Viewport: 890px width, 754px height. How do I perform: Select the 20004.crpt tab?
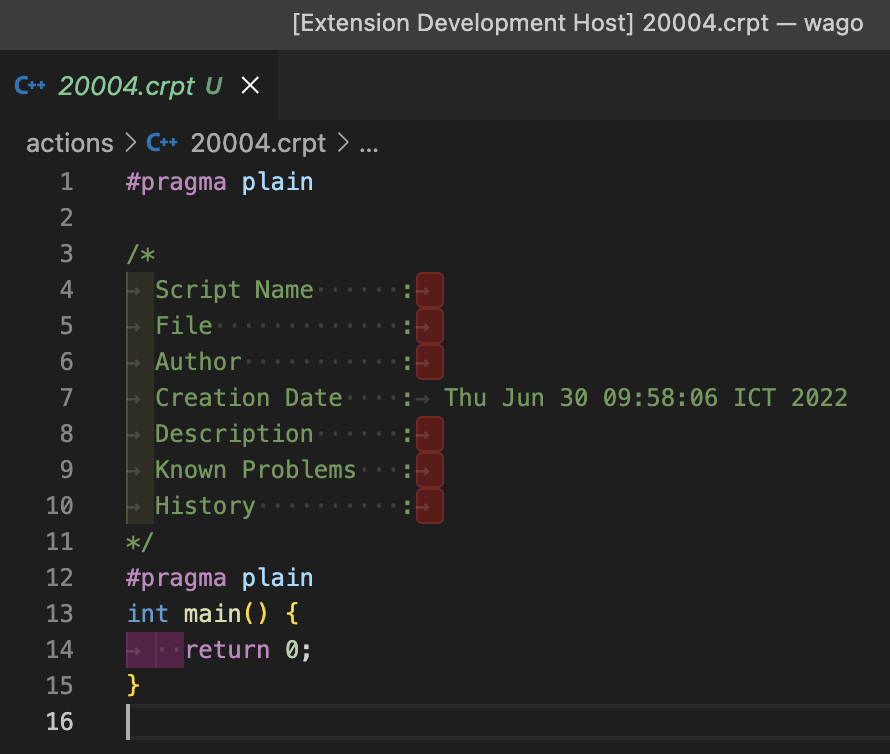click(139, 85)
